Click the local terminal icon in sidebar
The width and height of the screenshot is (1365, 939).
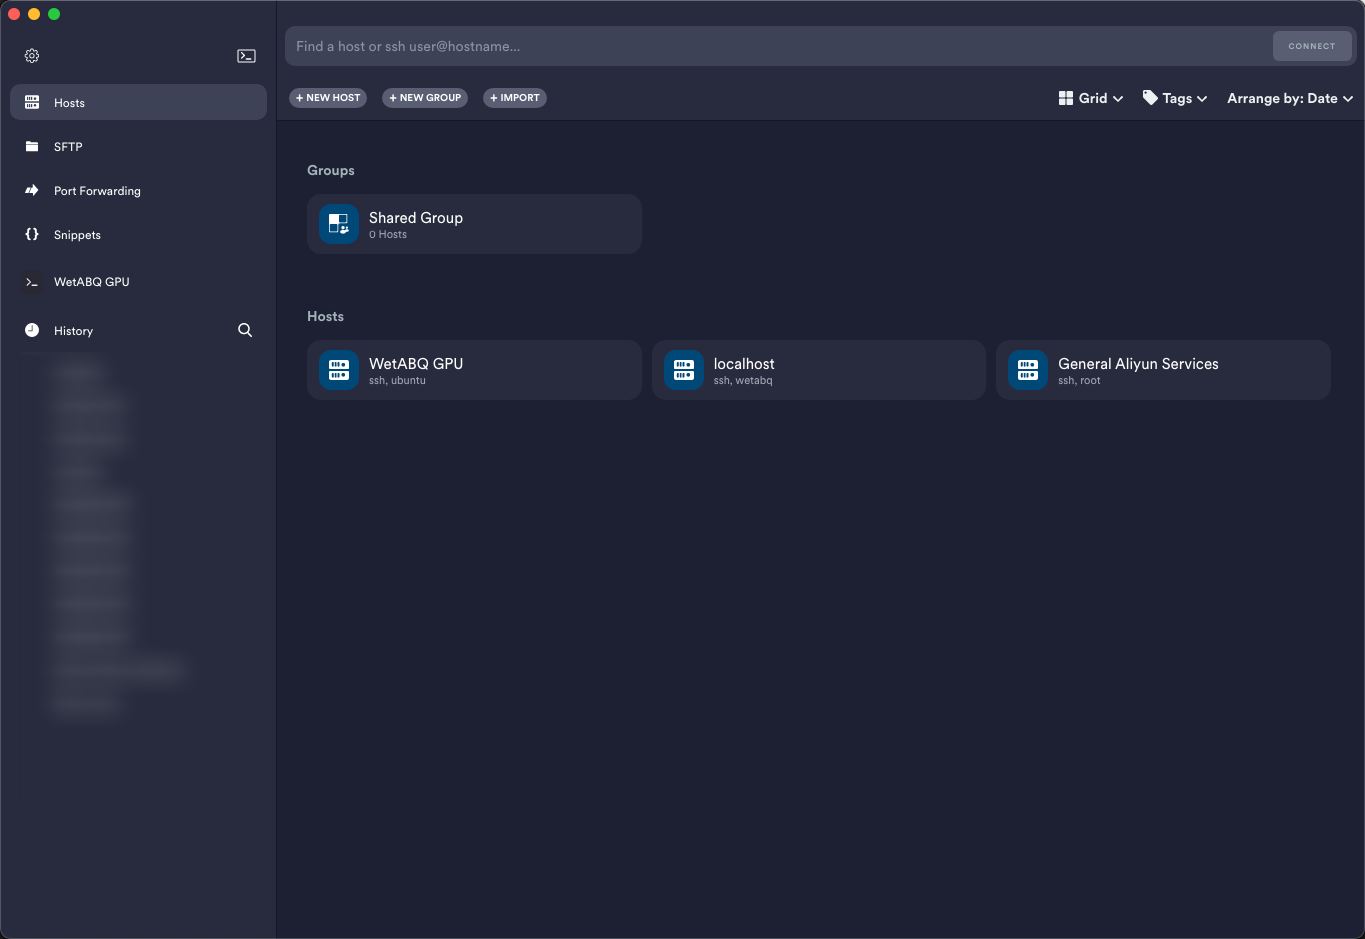click(246, 56)
